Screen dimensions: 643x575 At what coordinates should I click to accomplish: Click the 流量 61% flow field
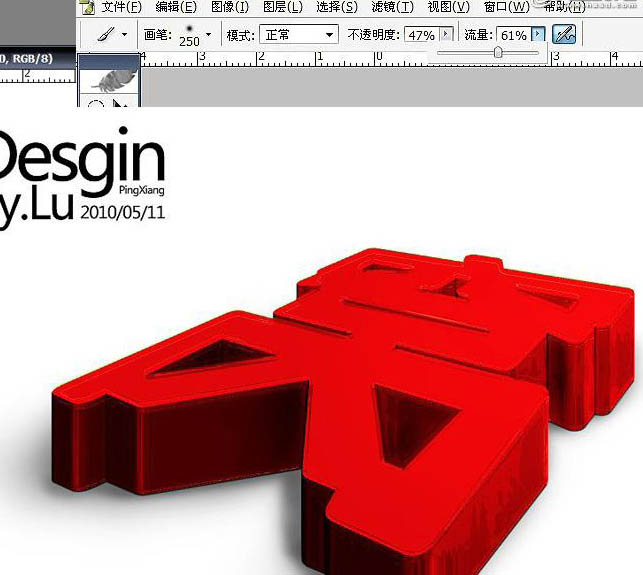(x=514, y=35)
